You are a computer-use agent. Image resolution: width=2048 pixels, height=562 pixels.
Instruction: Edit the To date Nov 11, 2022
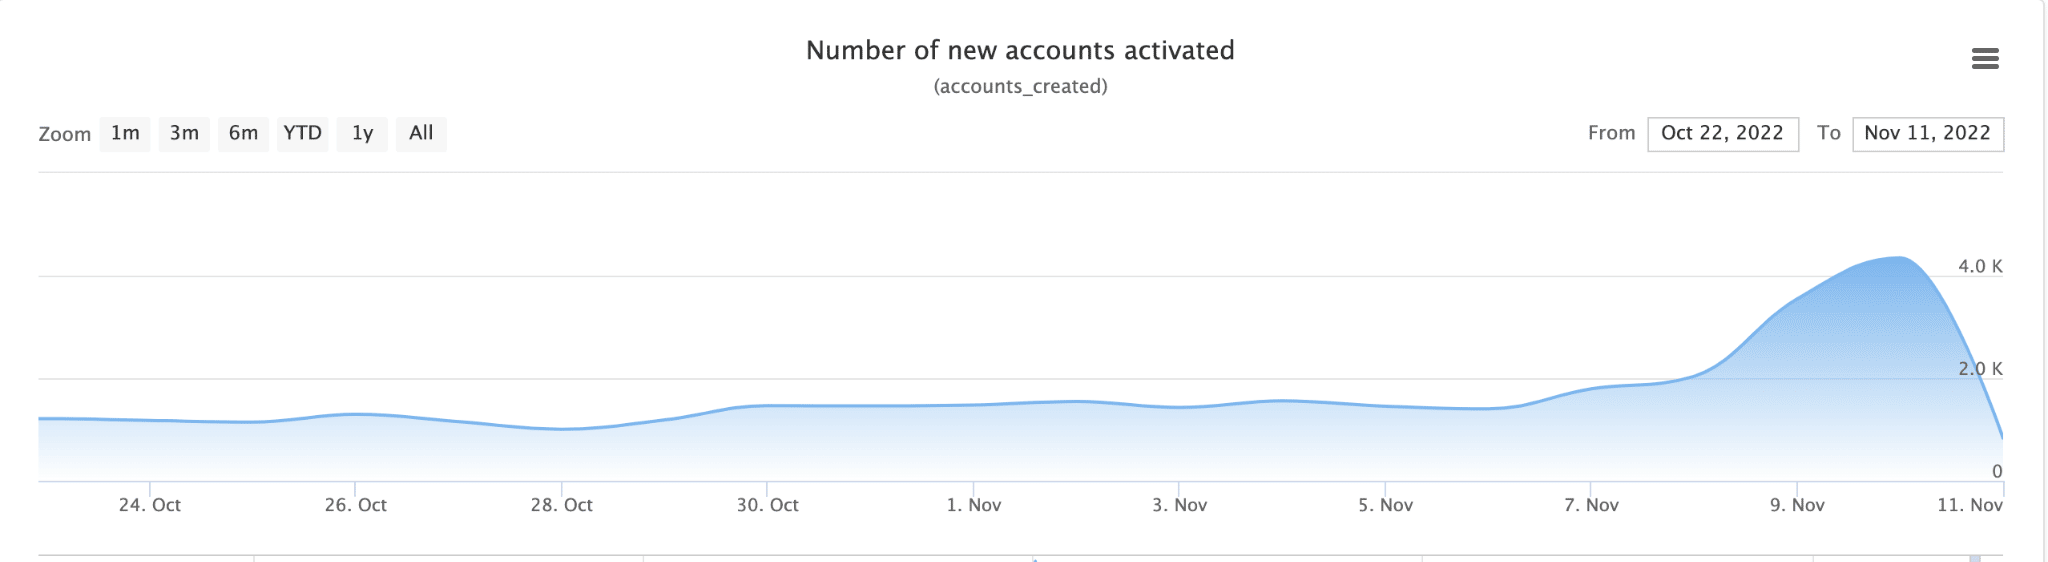click(1928, 134)
